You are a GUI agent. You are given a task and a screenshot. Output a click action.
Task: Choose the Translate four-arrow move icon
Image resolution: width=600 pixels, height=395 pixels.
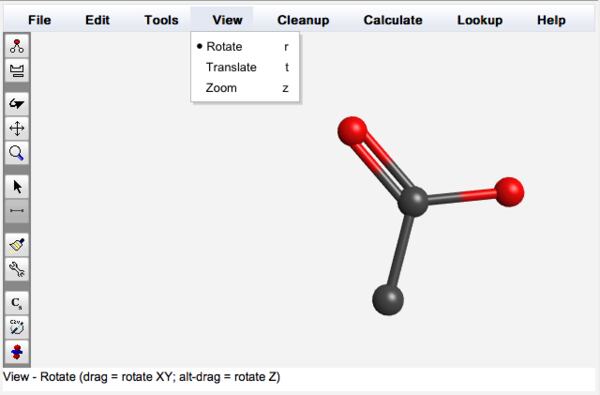17,128
